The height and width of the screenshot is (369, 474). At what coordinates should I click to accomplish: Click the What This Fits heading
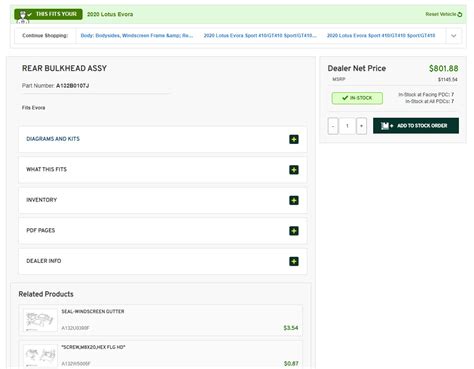coord(46,169)
